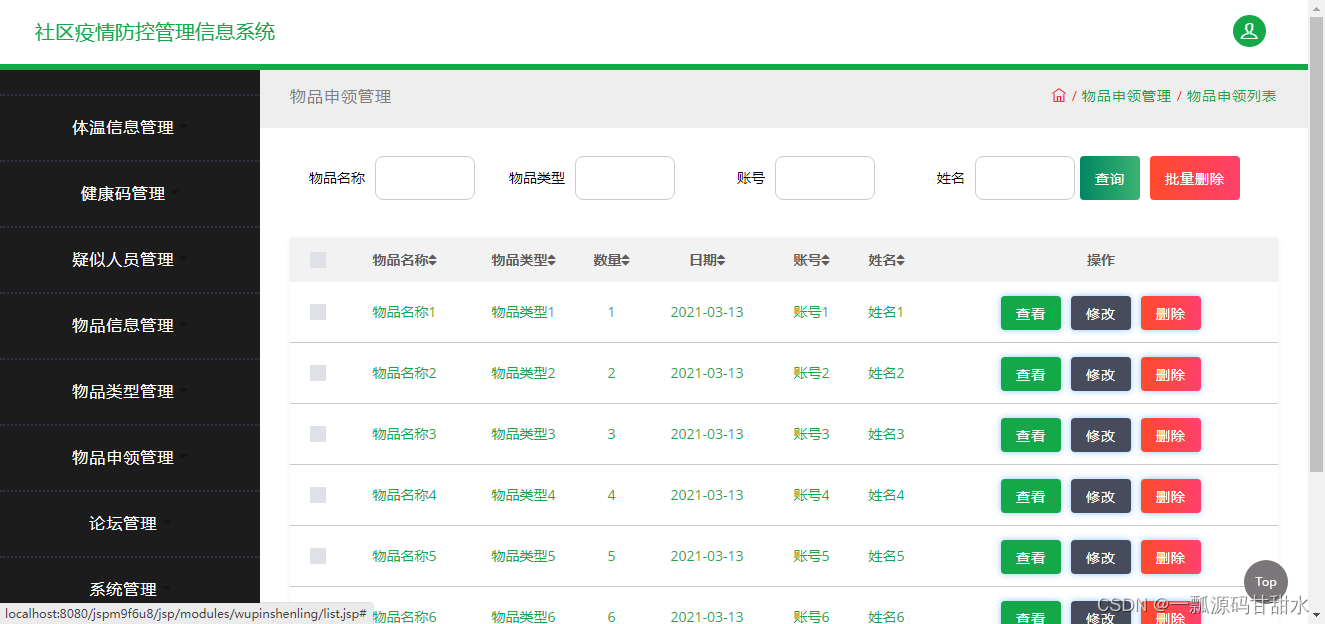View details of 物品名称4 row
The width and height of the screenshot is (1325, 624).
[1031, 496]
